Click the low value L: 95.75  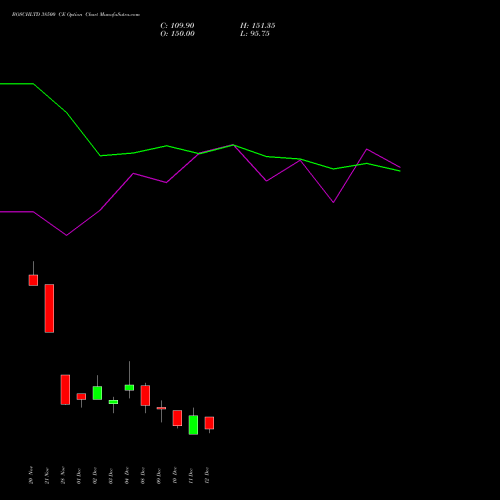(x=255, y=34)
